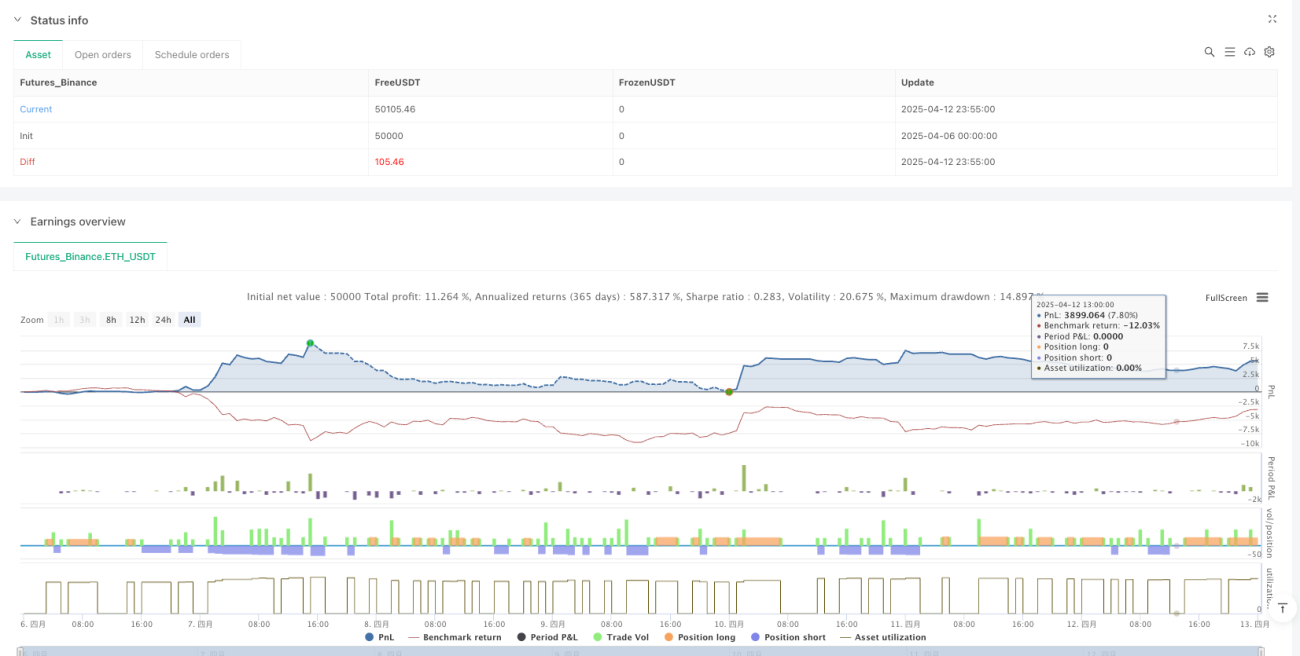Image resolution: width=1300 pixels, height=656 pixels.
Task: Click the cloud download icon
Action: coord(1249,52)
